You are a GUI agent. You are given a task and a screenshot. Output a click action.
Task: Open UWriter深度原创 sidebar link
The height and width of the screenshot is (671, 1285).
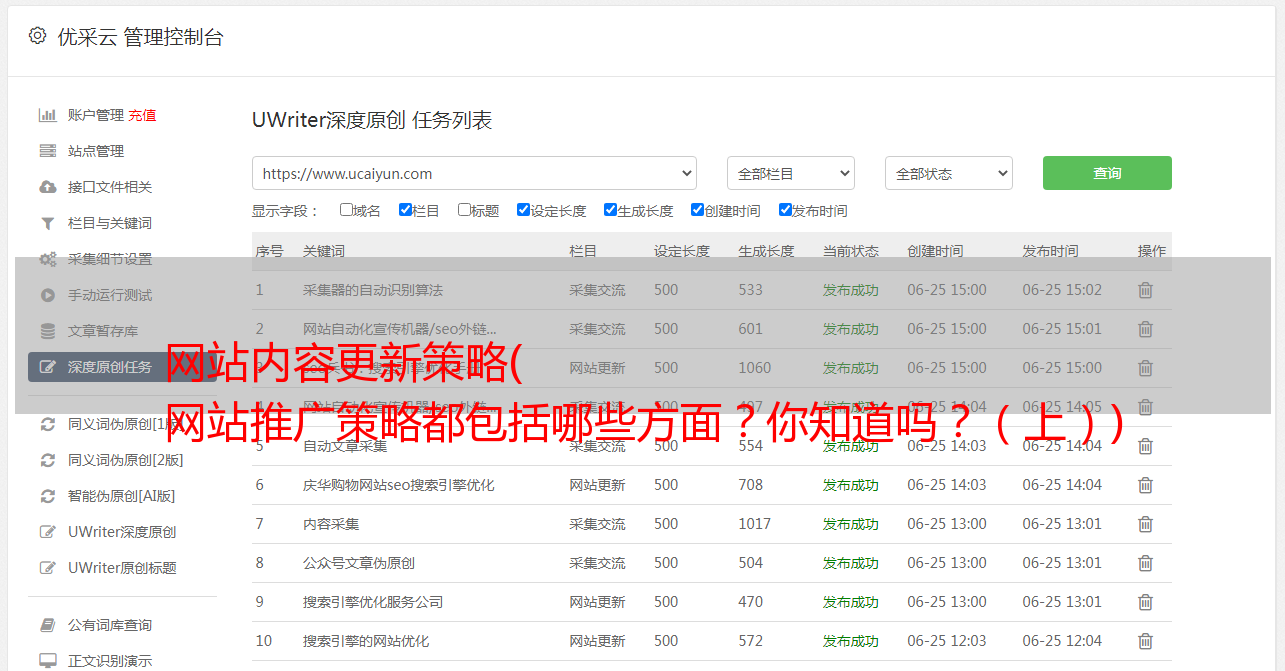pos(122,532)
